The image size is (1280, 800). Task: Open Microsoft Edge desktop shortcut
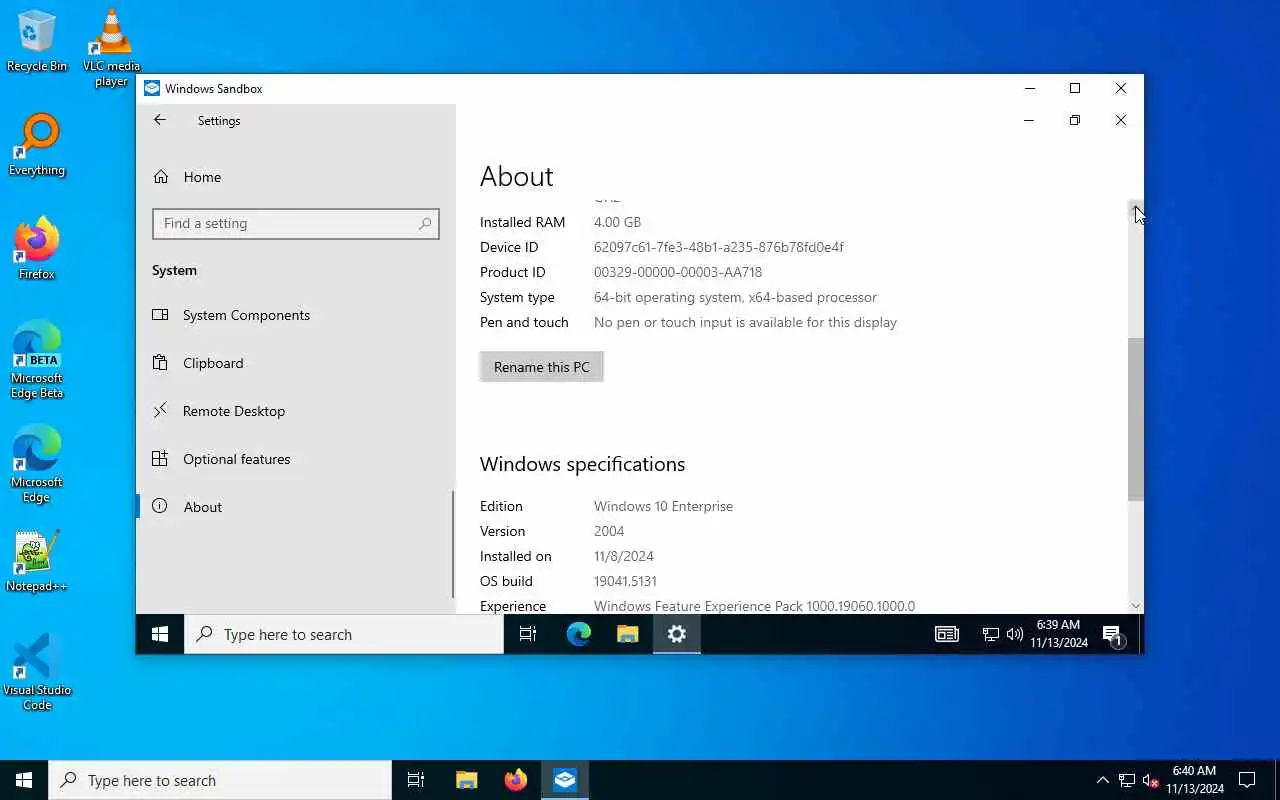pyautogui.click(x=37, y=464)
